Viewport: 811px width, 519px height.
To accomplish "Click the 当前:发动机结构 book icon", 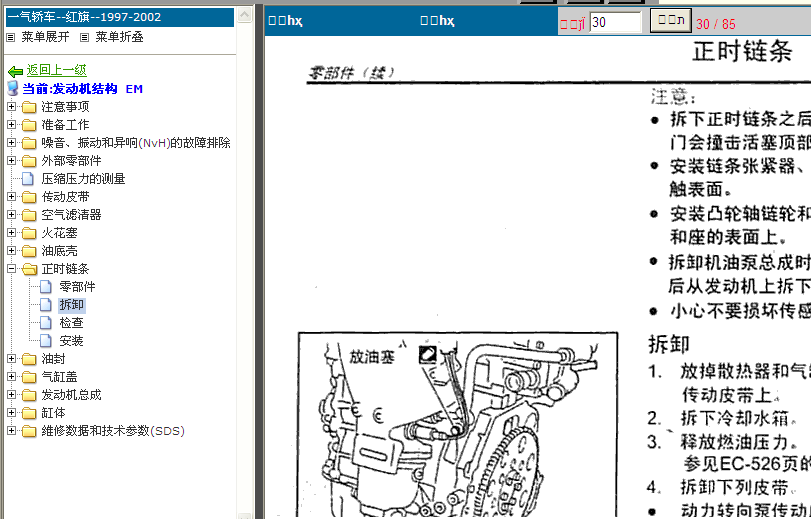I will coord(13,88).
